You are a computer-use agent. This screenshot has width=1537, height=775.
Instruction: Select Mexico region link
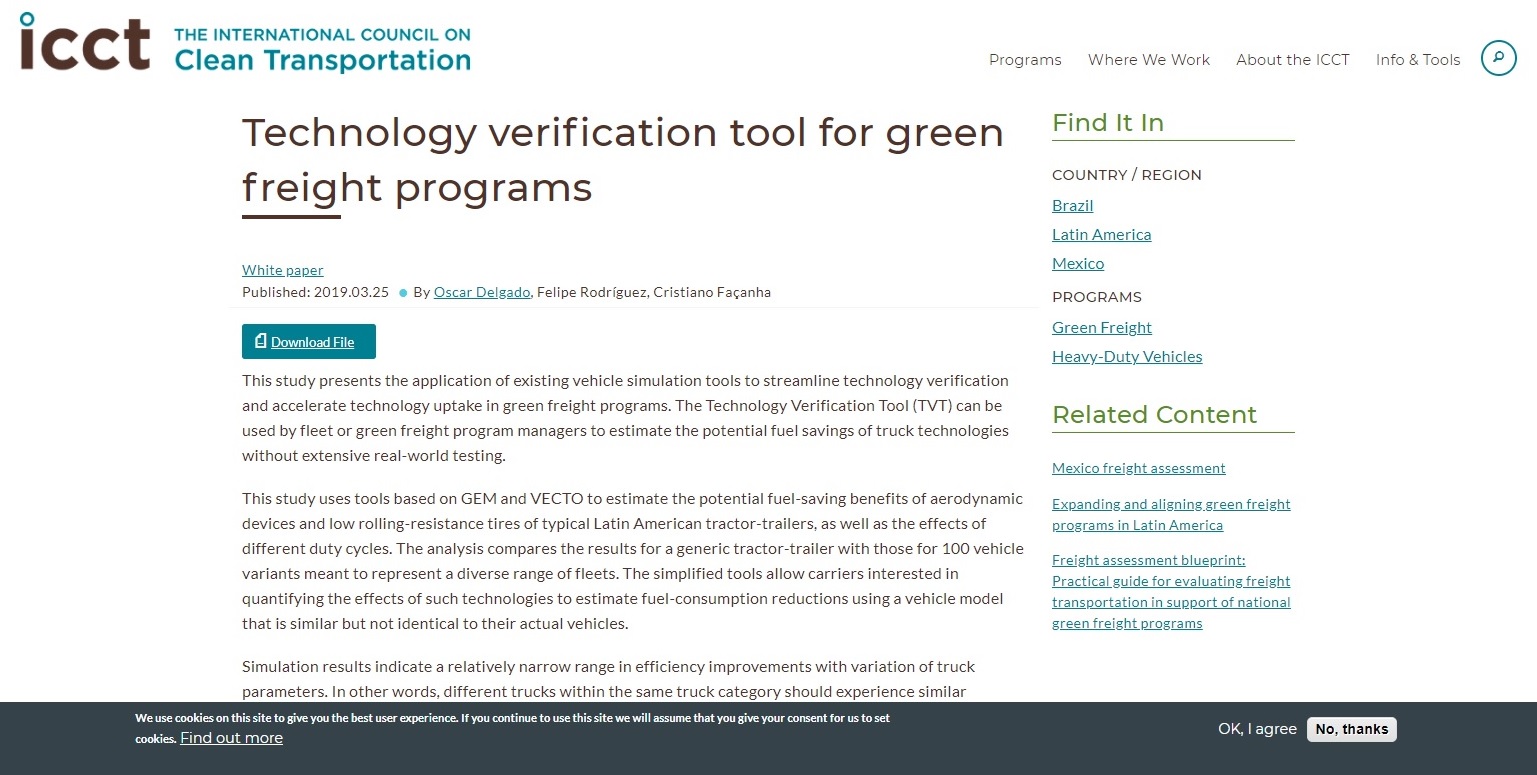pos(1078,263)
